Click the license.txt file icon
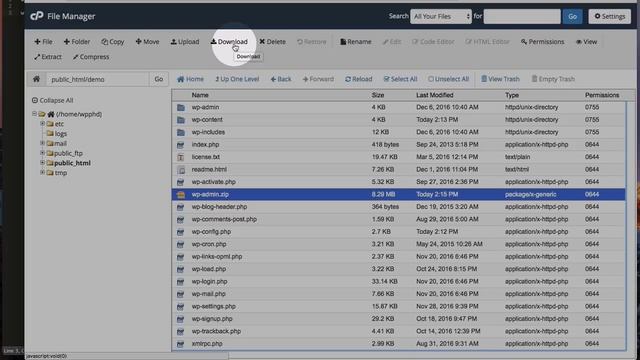Image resolution: width=640 pixels, height=360 pixels. 180,157
